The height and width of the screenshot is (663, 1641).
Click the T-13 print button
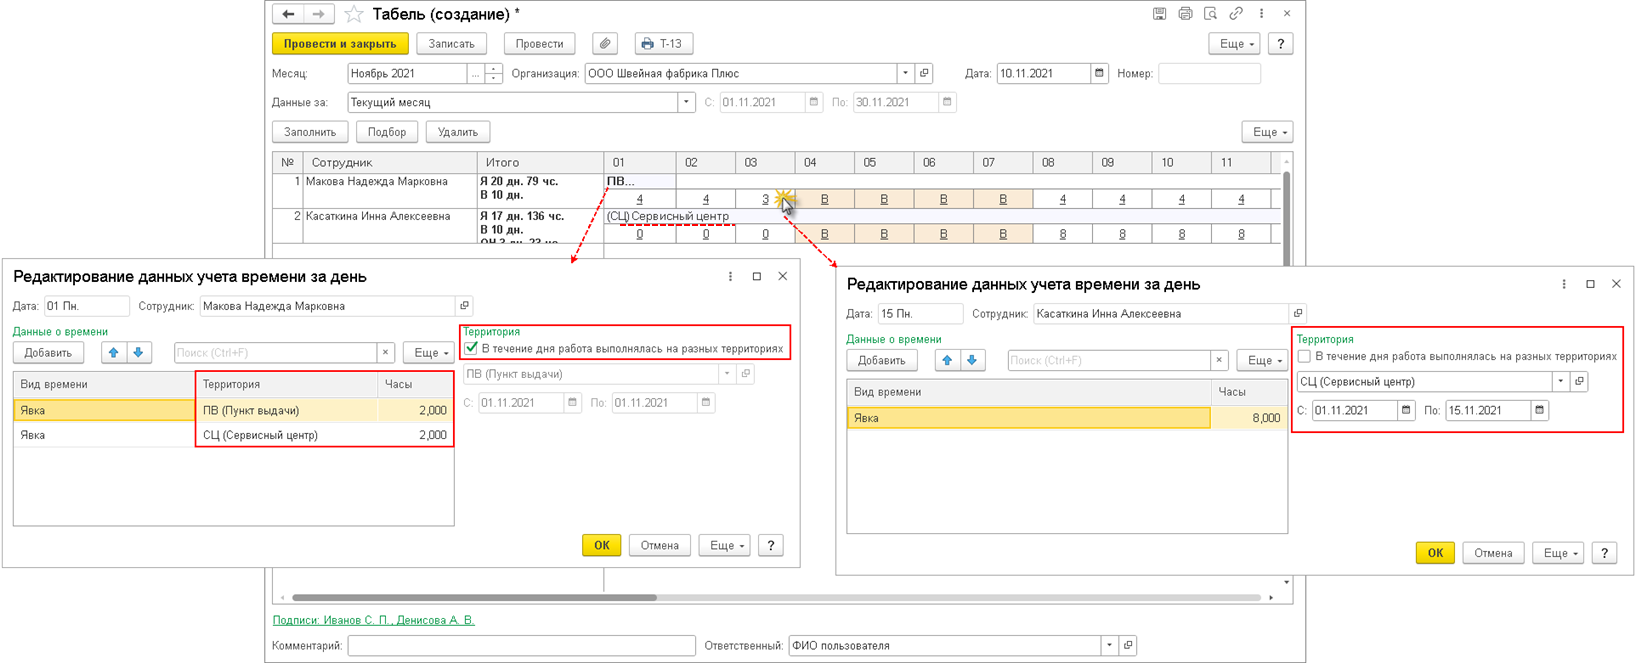pyautogui.click(x=663, y=44)
